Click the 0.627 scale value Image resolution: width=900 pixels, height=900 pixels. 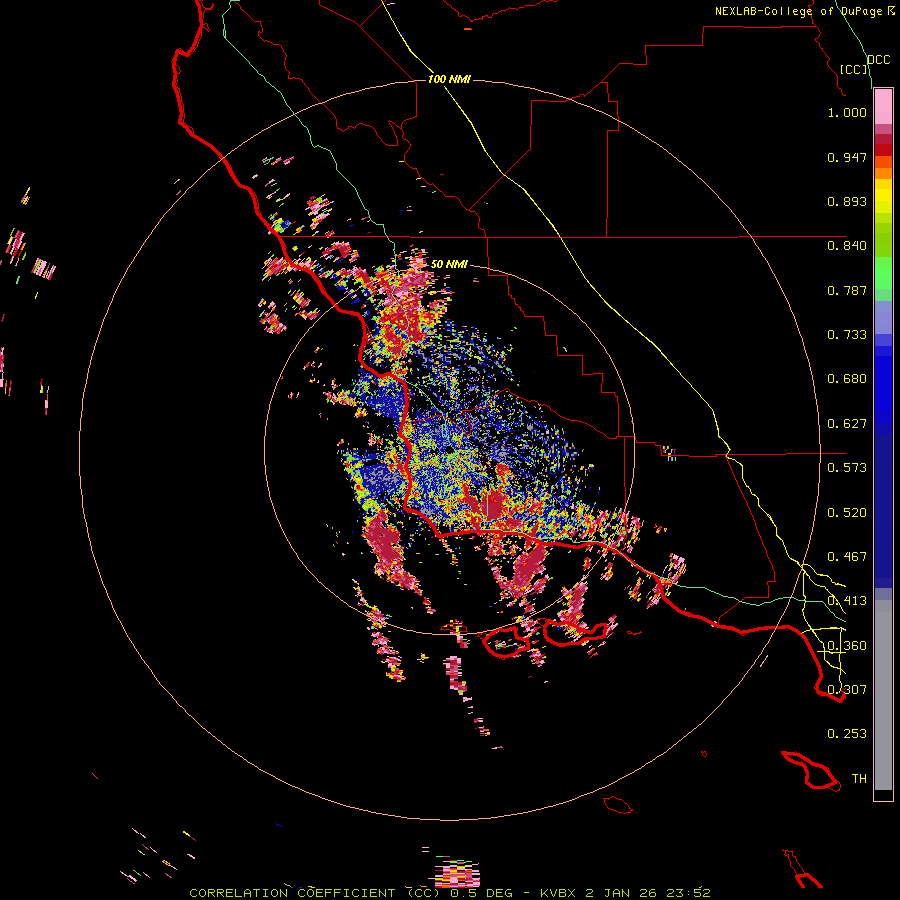click(x=847, y=424)
